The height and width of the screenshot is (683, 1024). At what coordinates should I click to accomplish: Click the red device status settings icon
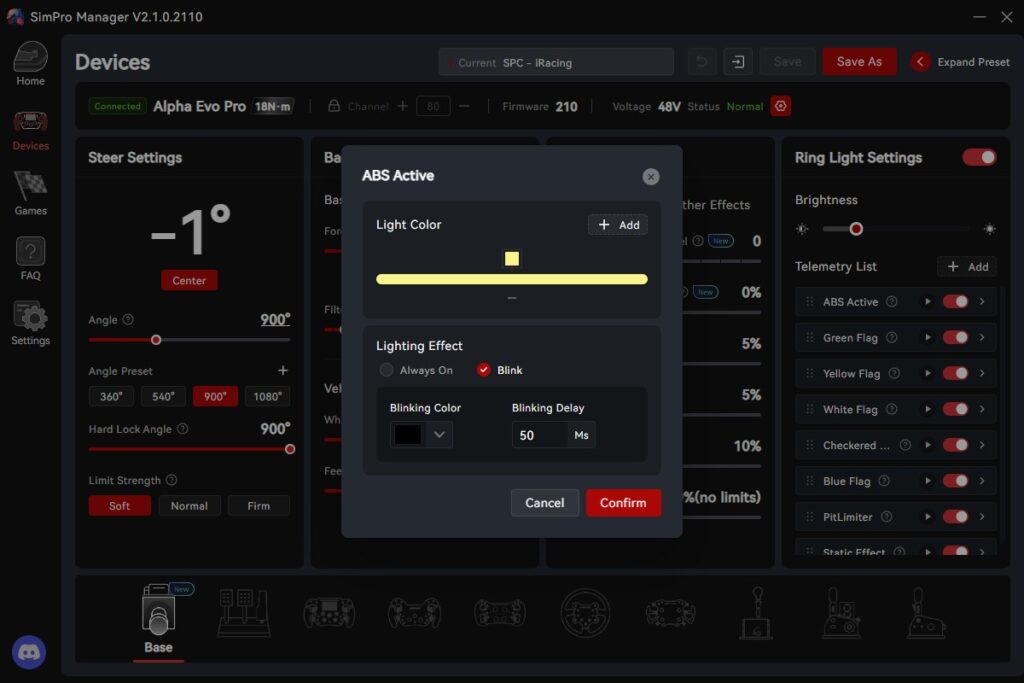(781, 106)
